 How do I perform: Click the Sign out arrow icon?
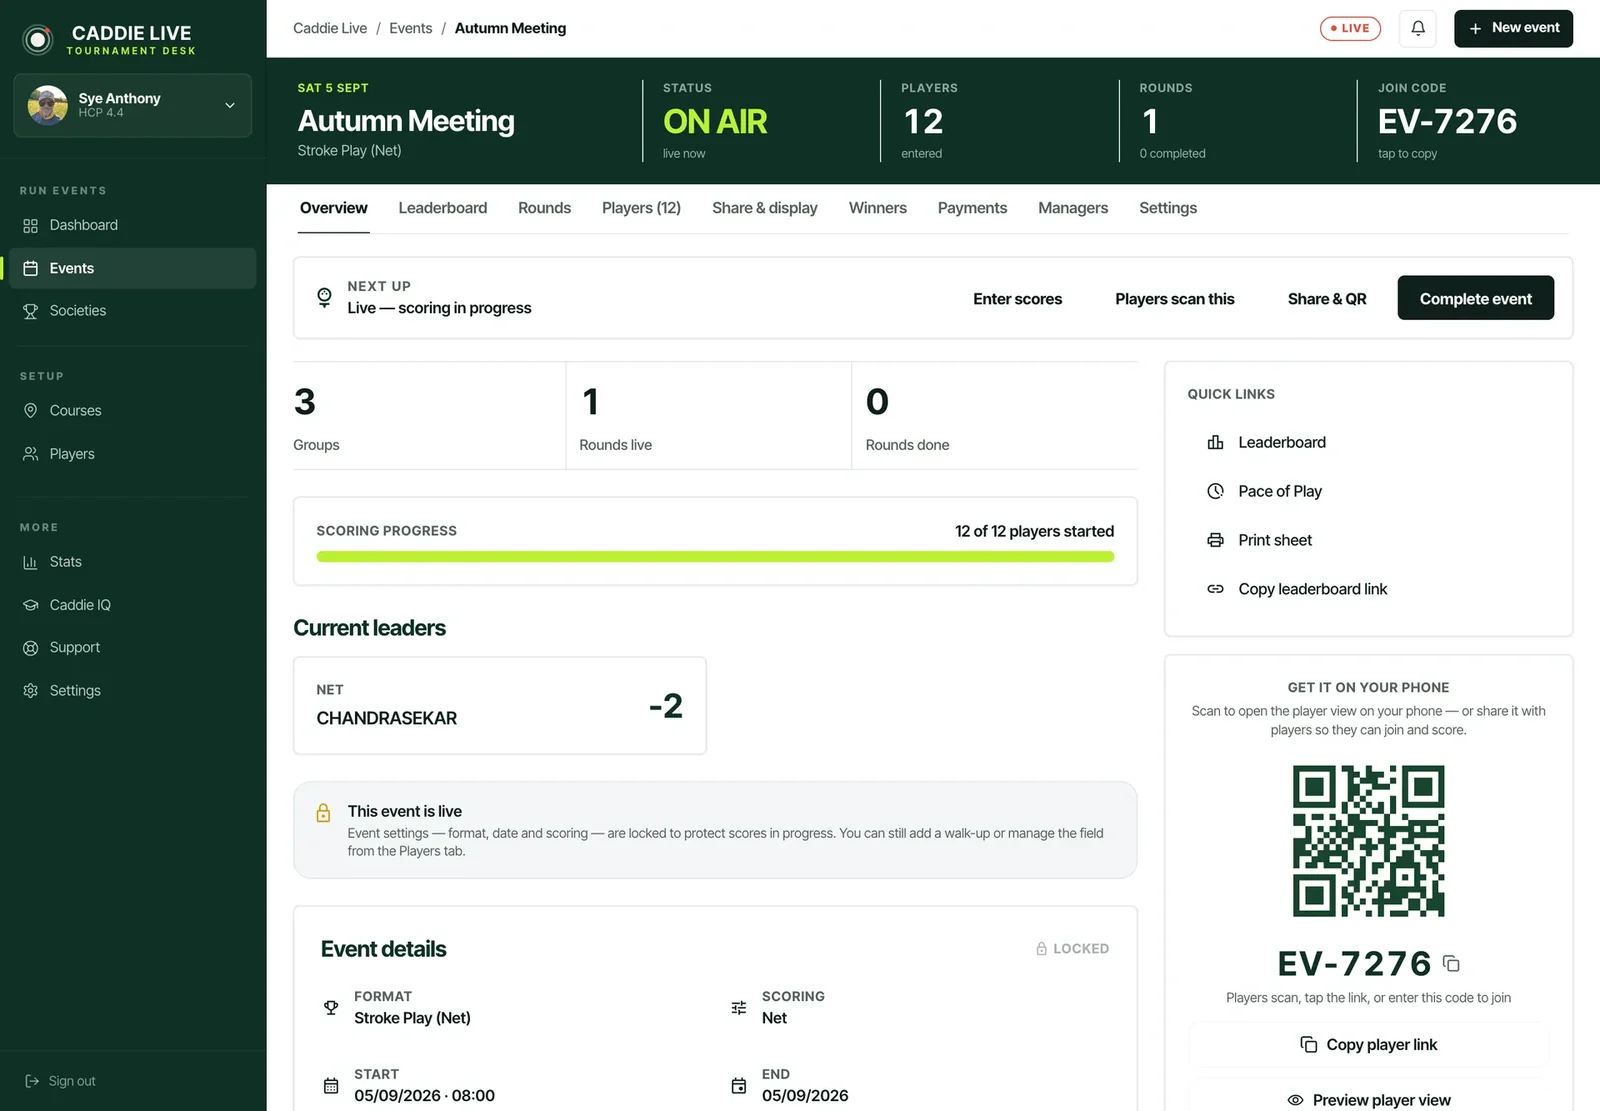[32, 1081]
